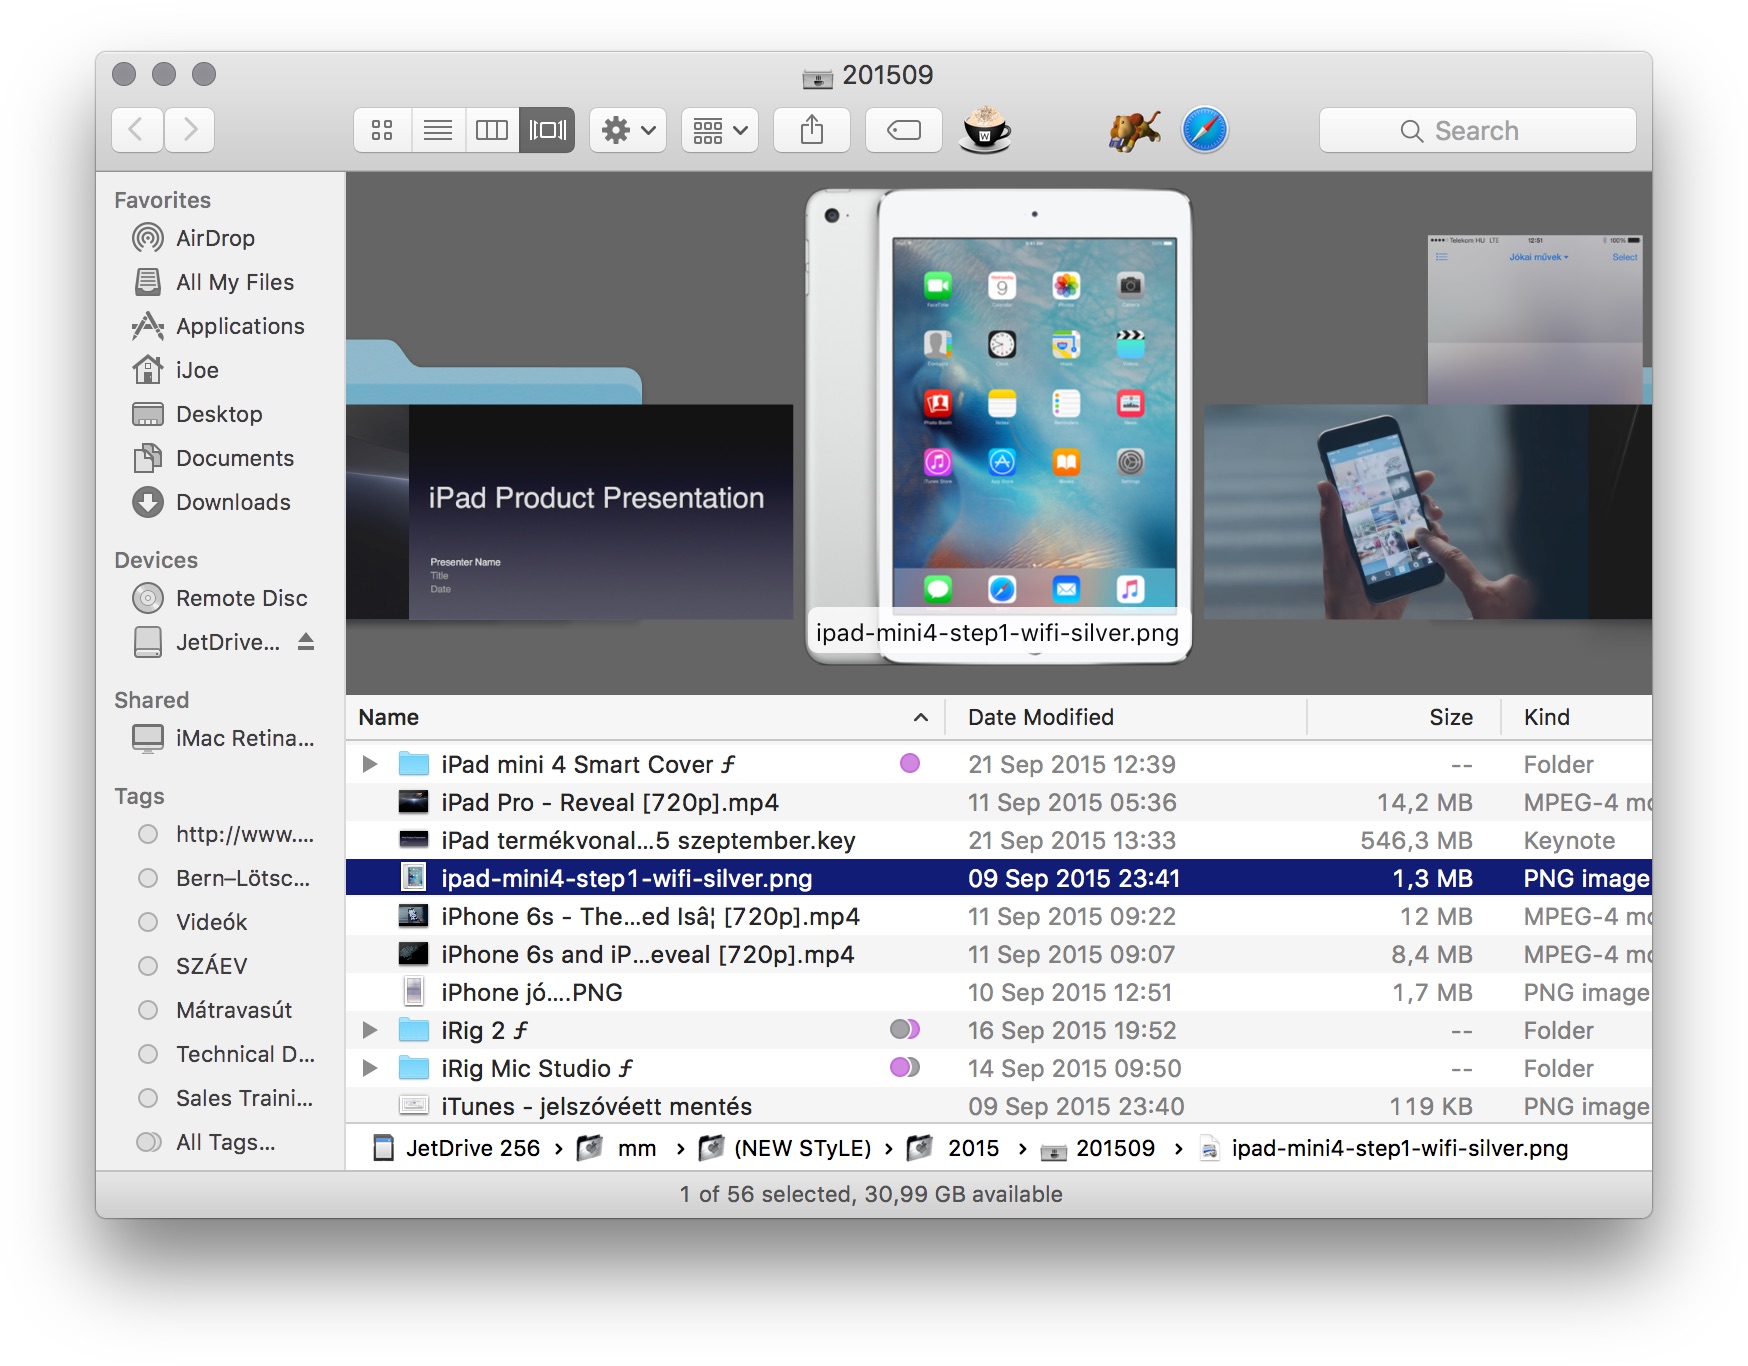Image resolution: width=1748 pixels, height=1366 pixels.
Task: Open Documents in the sidebar
Action: [221, 458]
